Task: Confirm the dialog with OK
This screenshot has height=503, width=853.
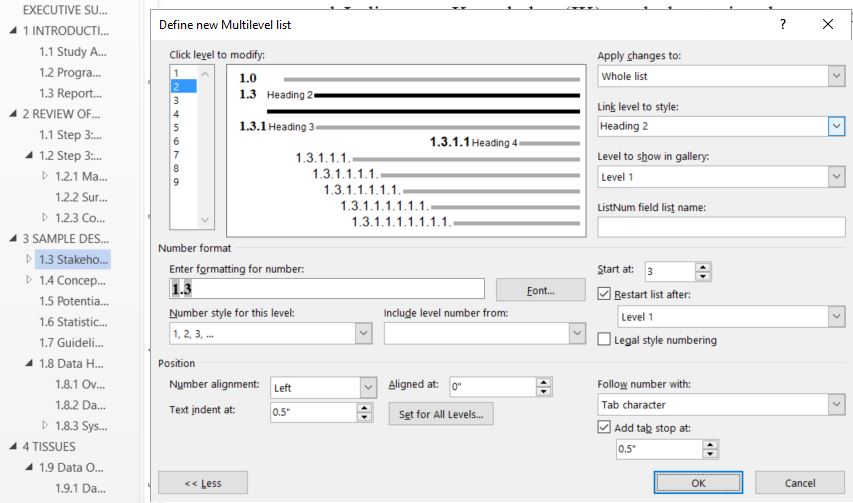Action: point(698,483)
